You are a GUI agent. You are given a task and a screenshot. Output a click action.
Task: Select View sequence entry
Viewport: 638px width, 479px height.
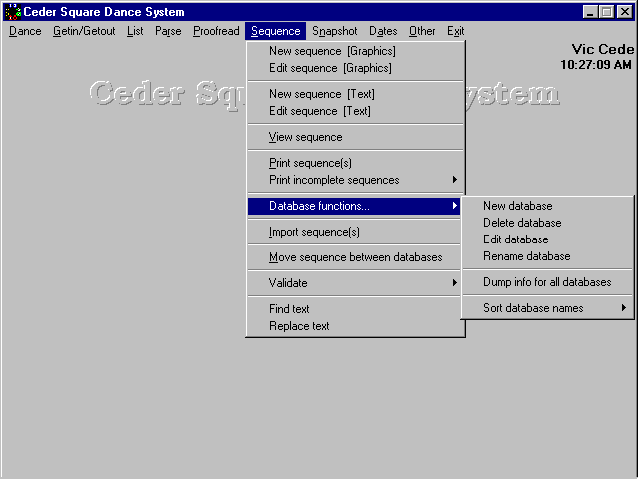(x=355, y=137)
